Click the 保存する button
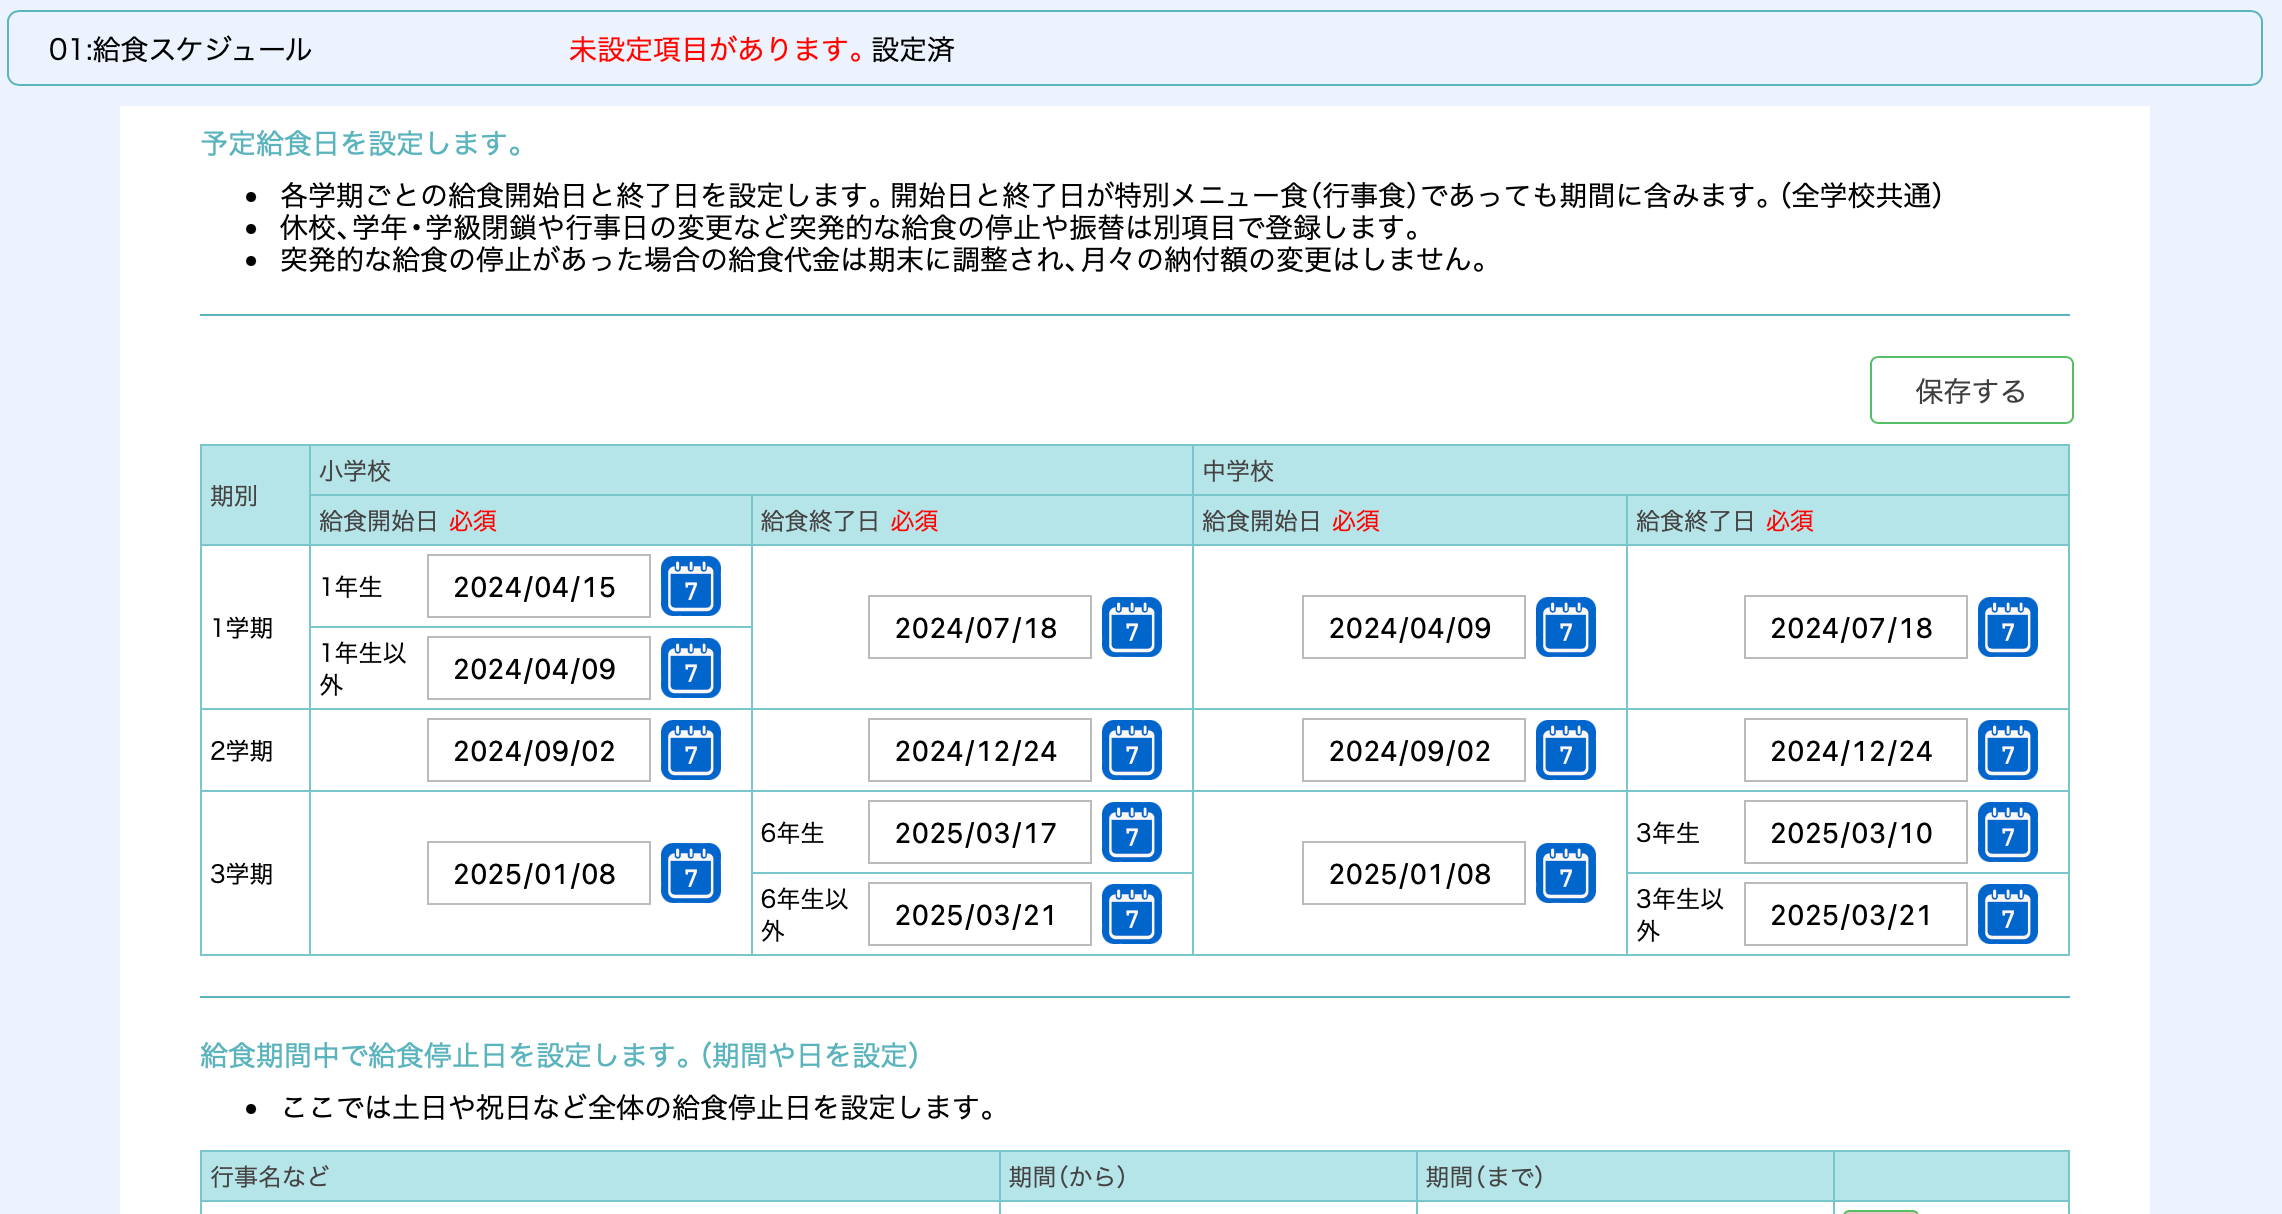The height and width of the screenshot is (1214, 2282). click(x=1970, y=390)
